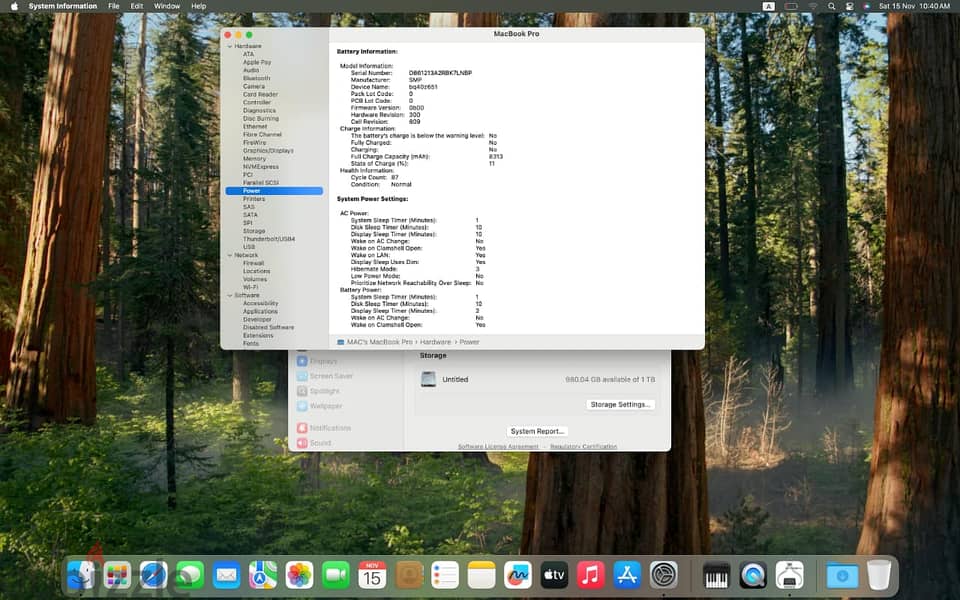The height and width of the screenshot is (600, 960).
Task: Open App Store from the dock
Action: point(628,575)
